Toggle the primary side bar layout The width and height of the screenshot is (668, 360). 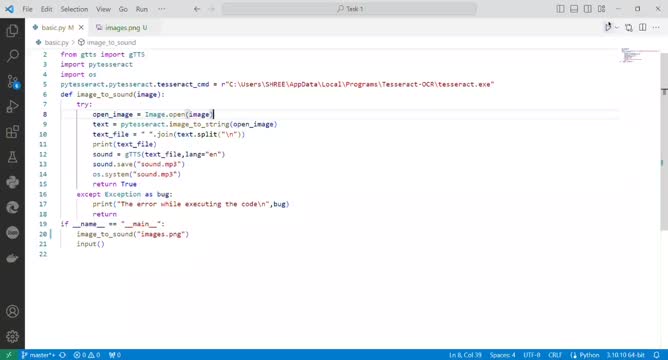click(x=560, y=9)
